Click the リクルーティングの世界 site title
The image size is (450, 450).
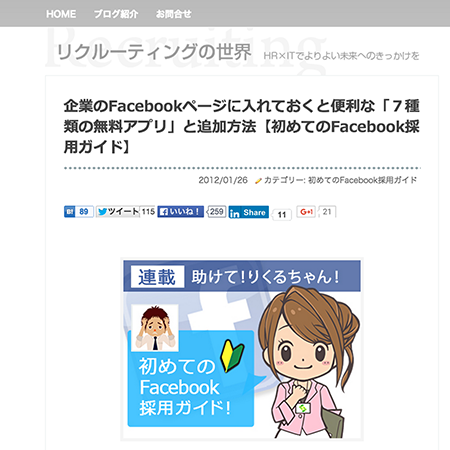pyautogui.click(x=154, y=52)
